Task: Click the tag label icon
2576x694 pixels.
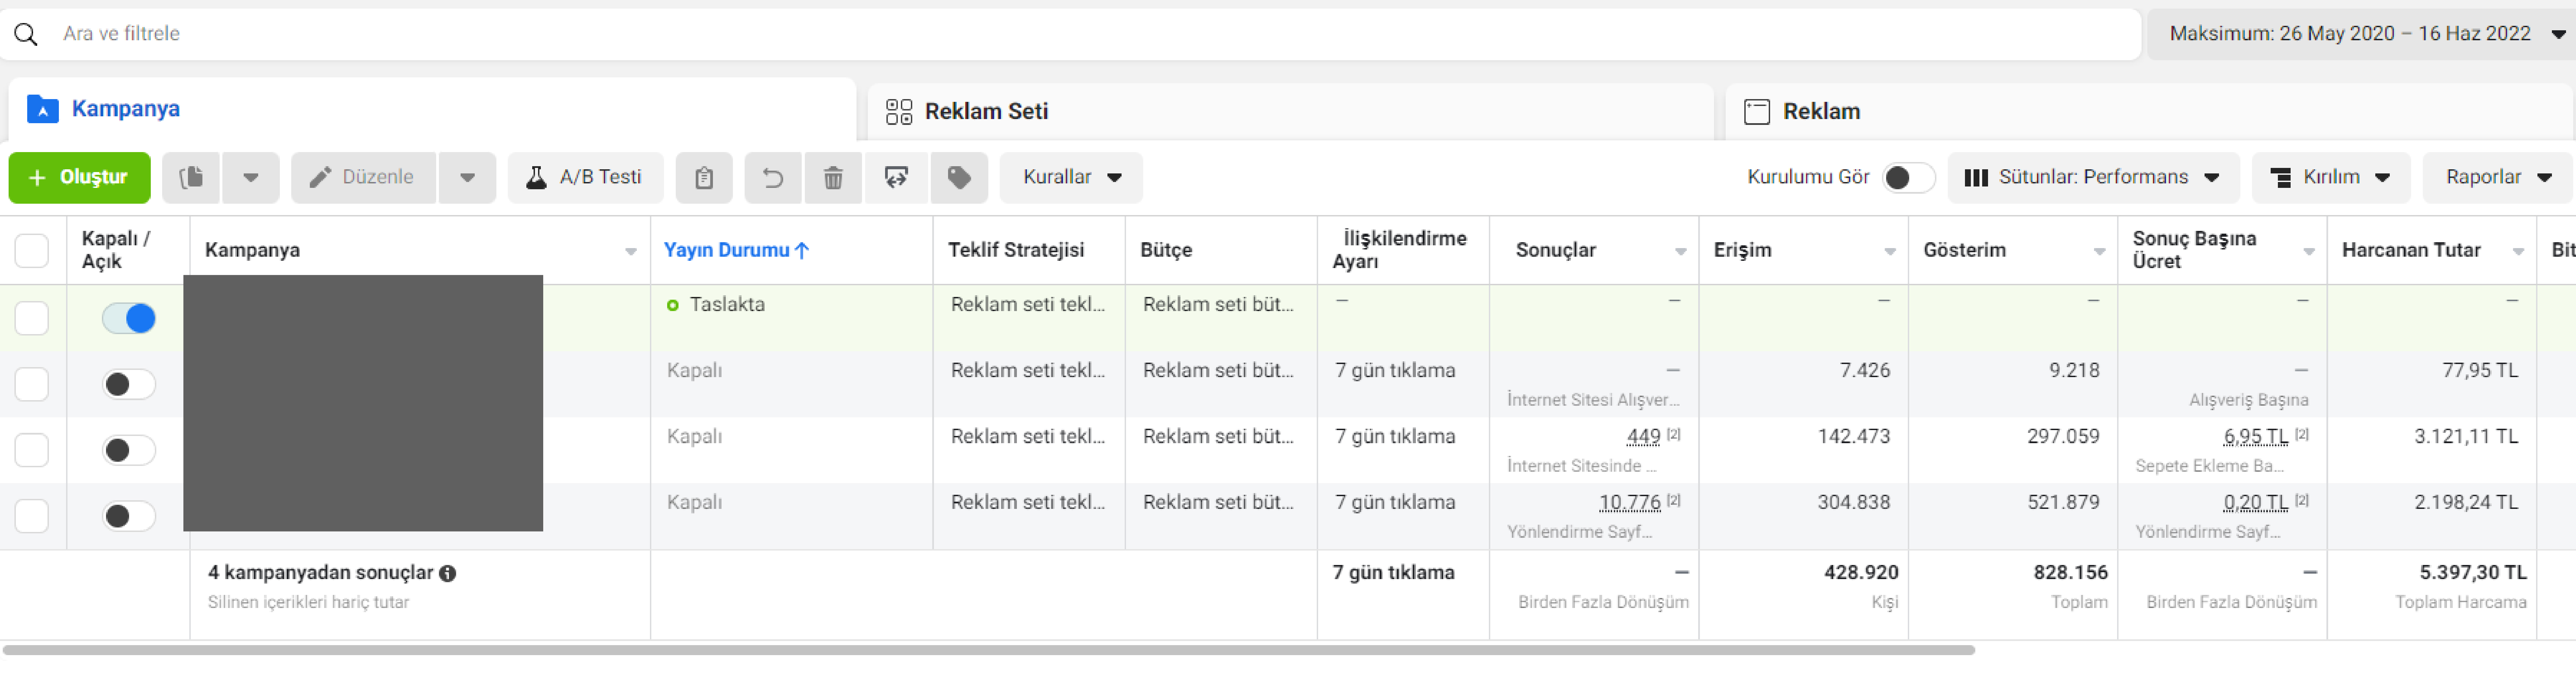Action: tap(959, 177)
